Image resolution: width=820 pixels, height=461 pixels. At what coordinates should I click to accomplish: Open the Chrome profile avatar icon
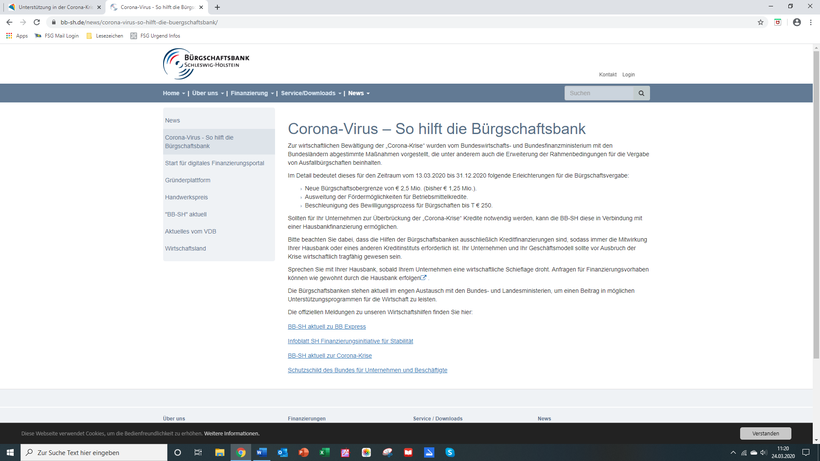796,22
